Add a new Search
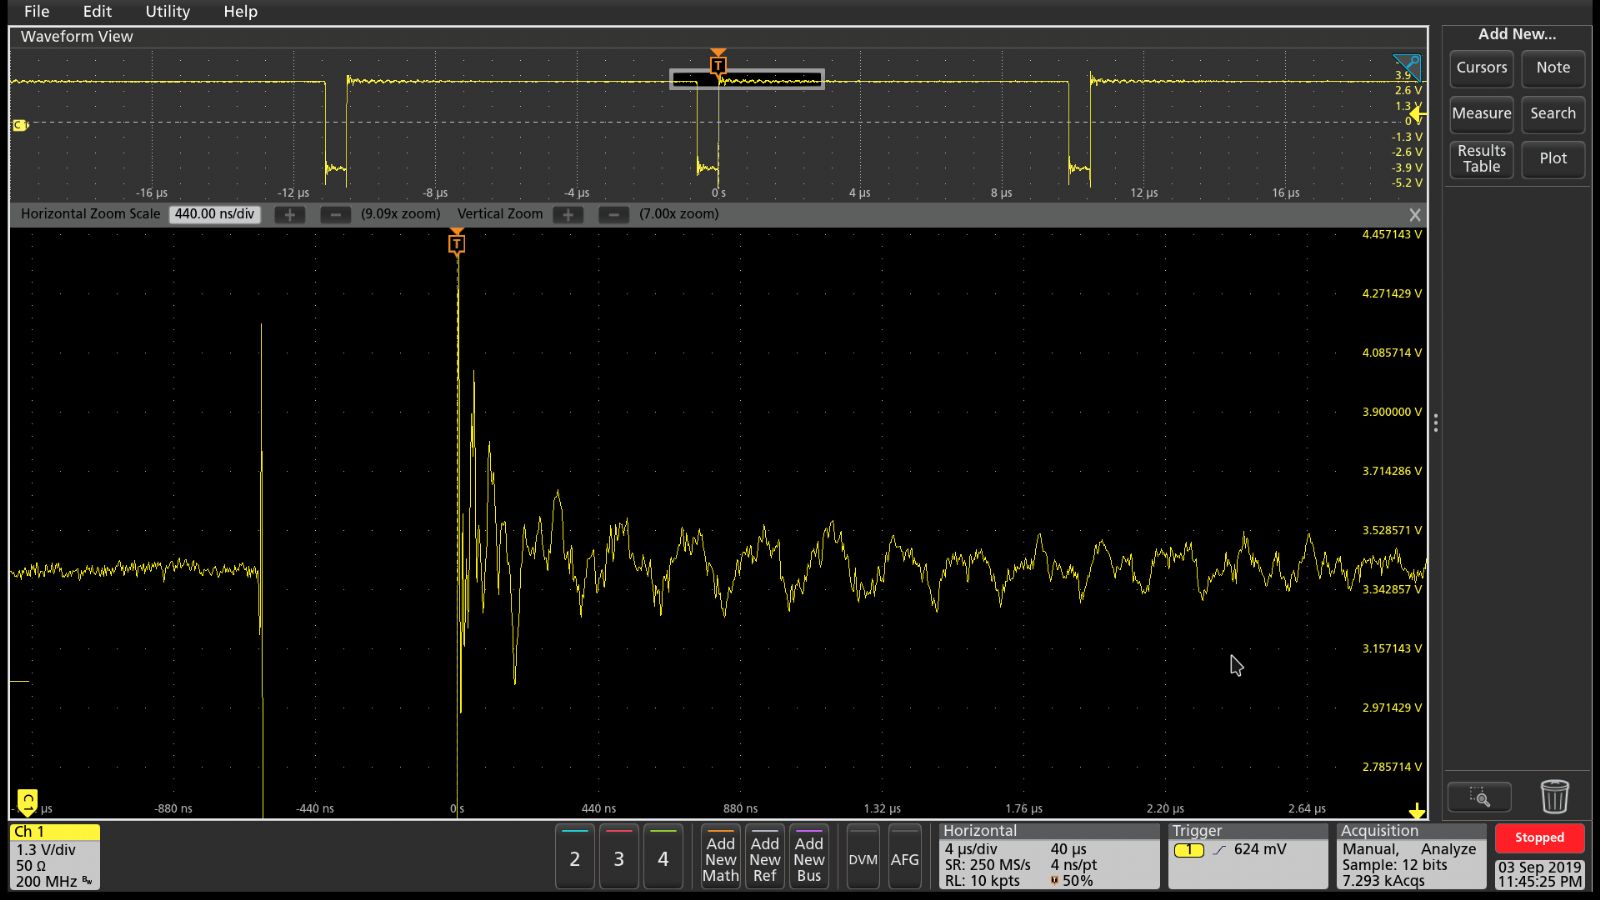This screenshot has height=900, width=1600. 1553,113
